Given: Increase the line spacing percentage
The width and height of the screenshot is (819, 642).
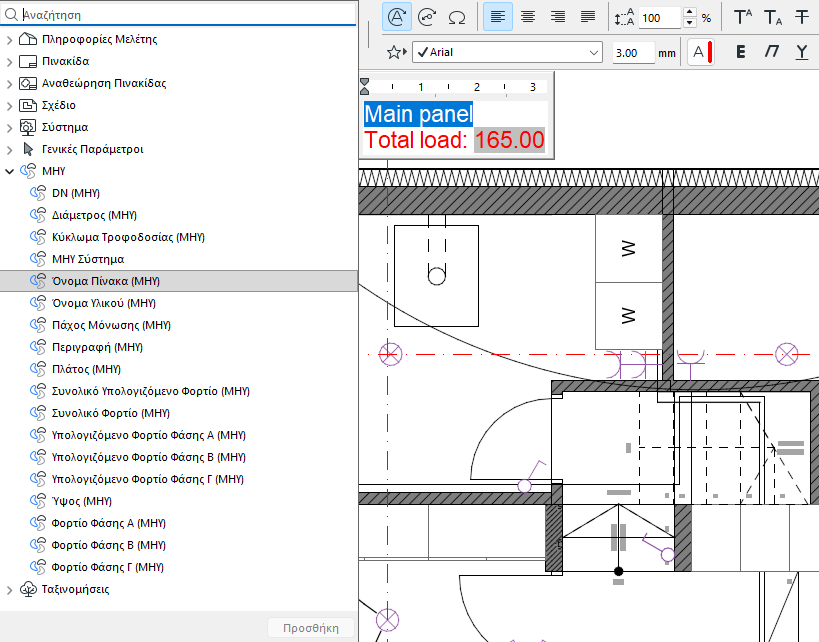Looking at the screenshot, I should tap(690, 12).
